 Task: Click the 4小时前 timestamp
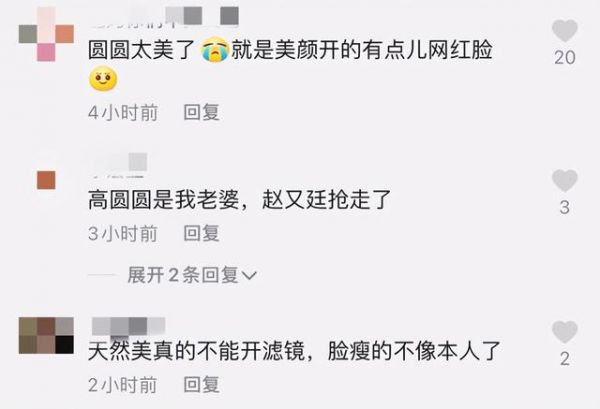click(x=123, y=113)
